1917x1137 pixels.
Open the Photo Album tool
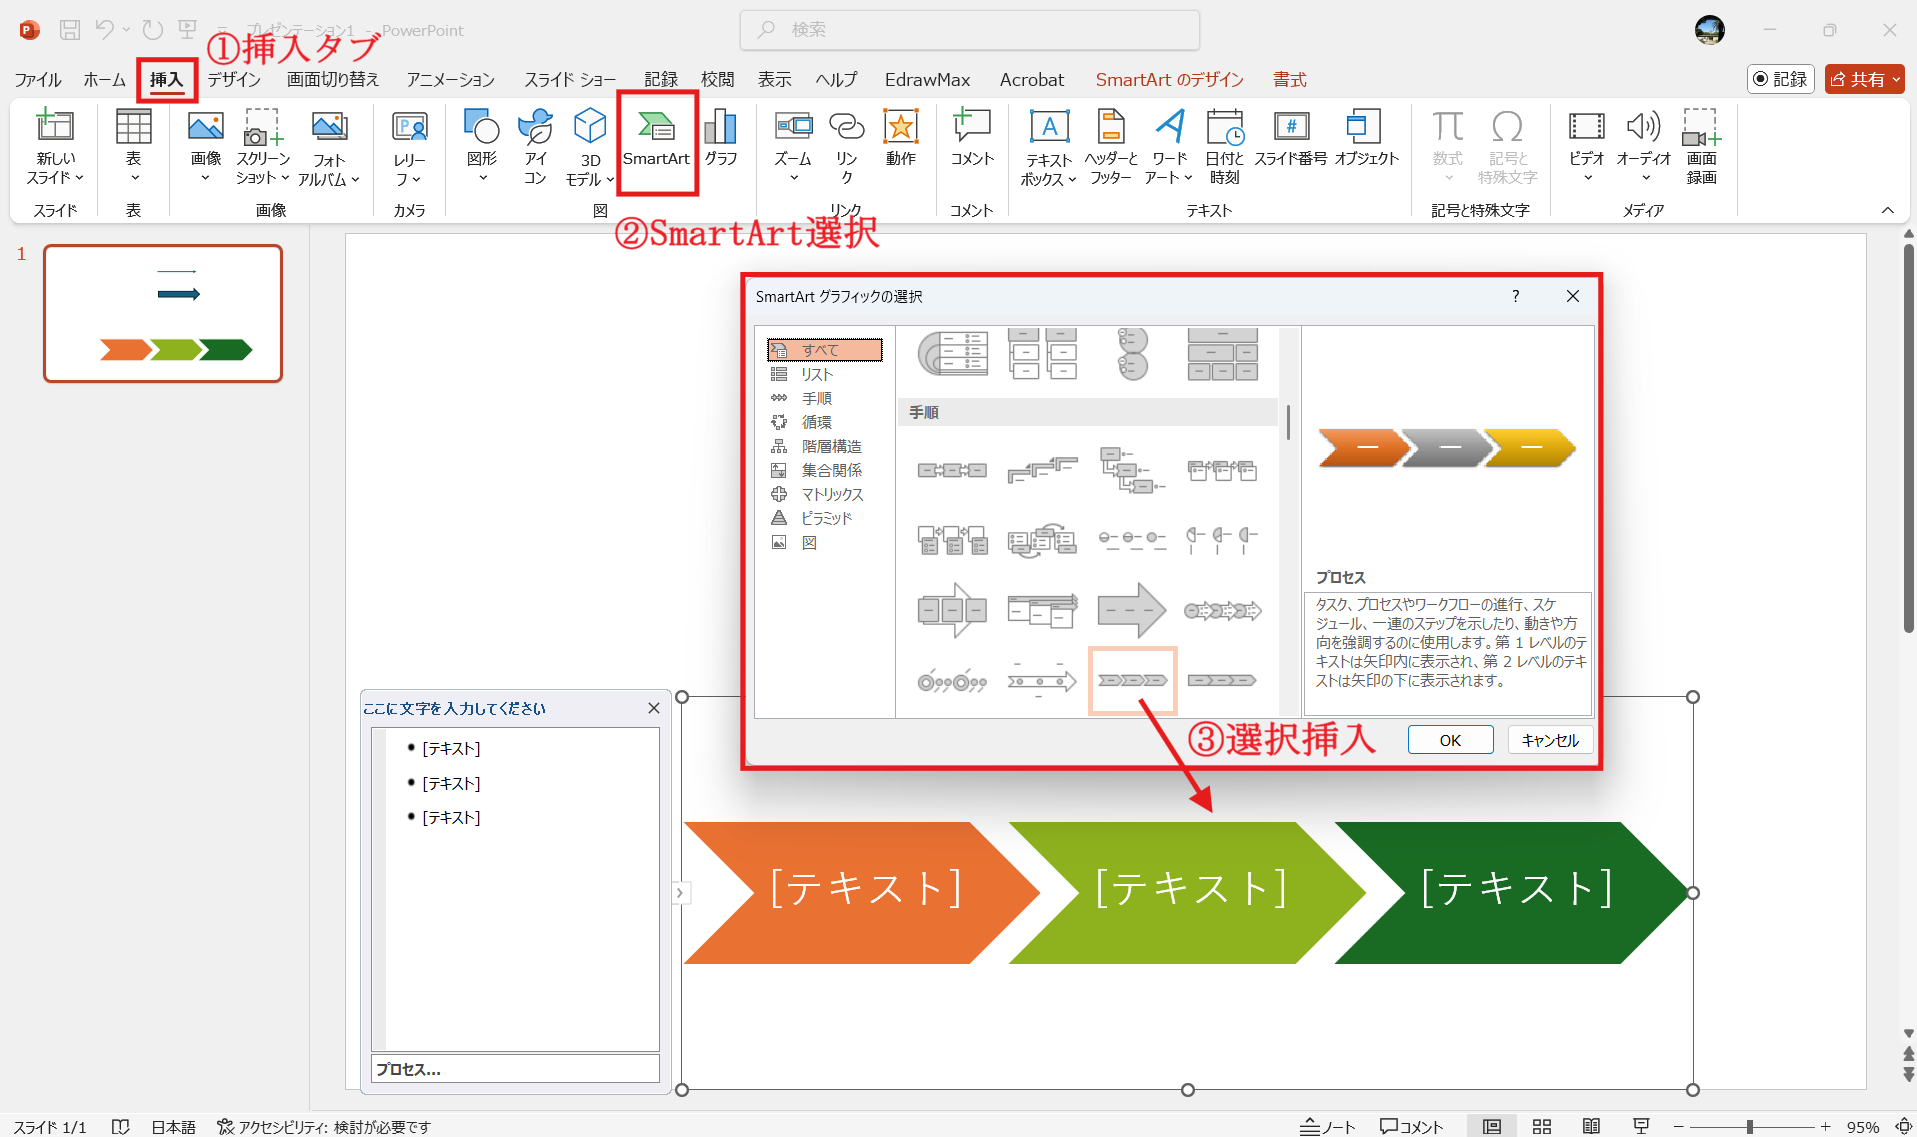coord(328,146)
